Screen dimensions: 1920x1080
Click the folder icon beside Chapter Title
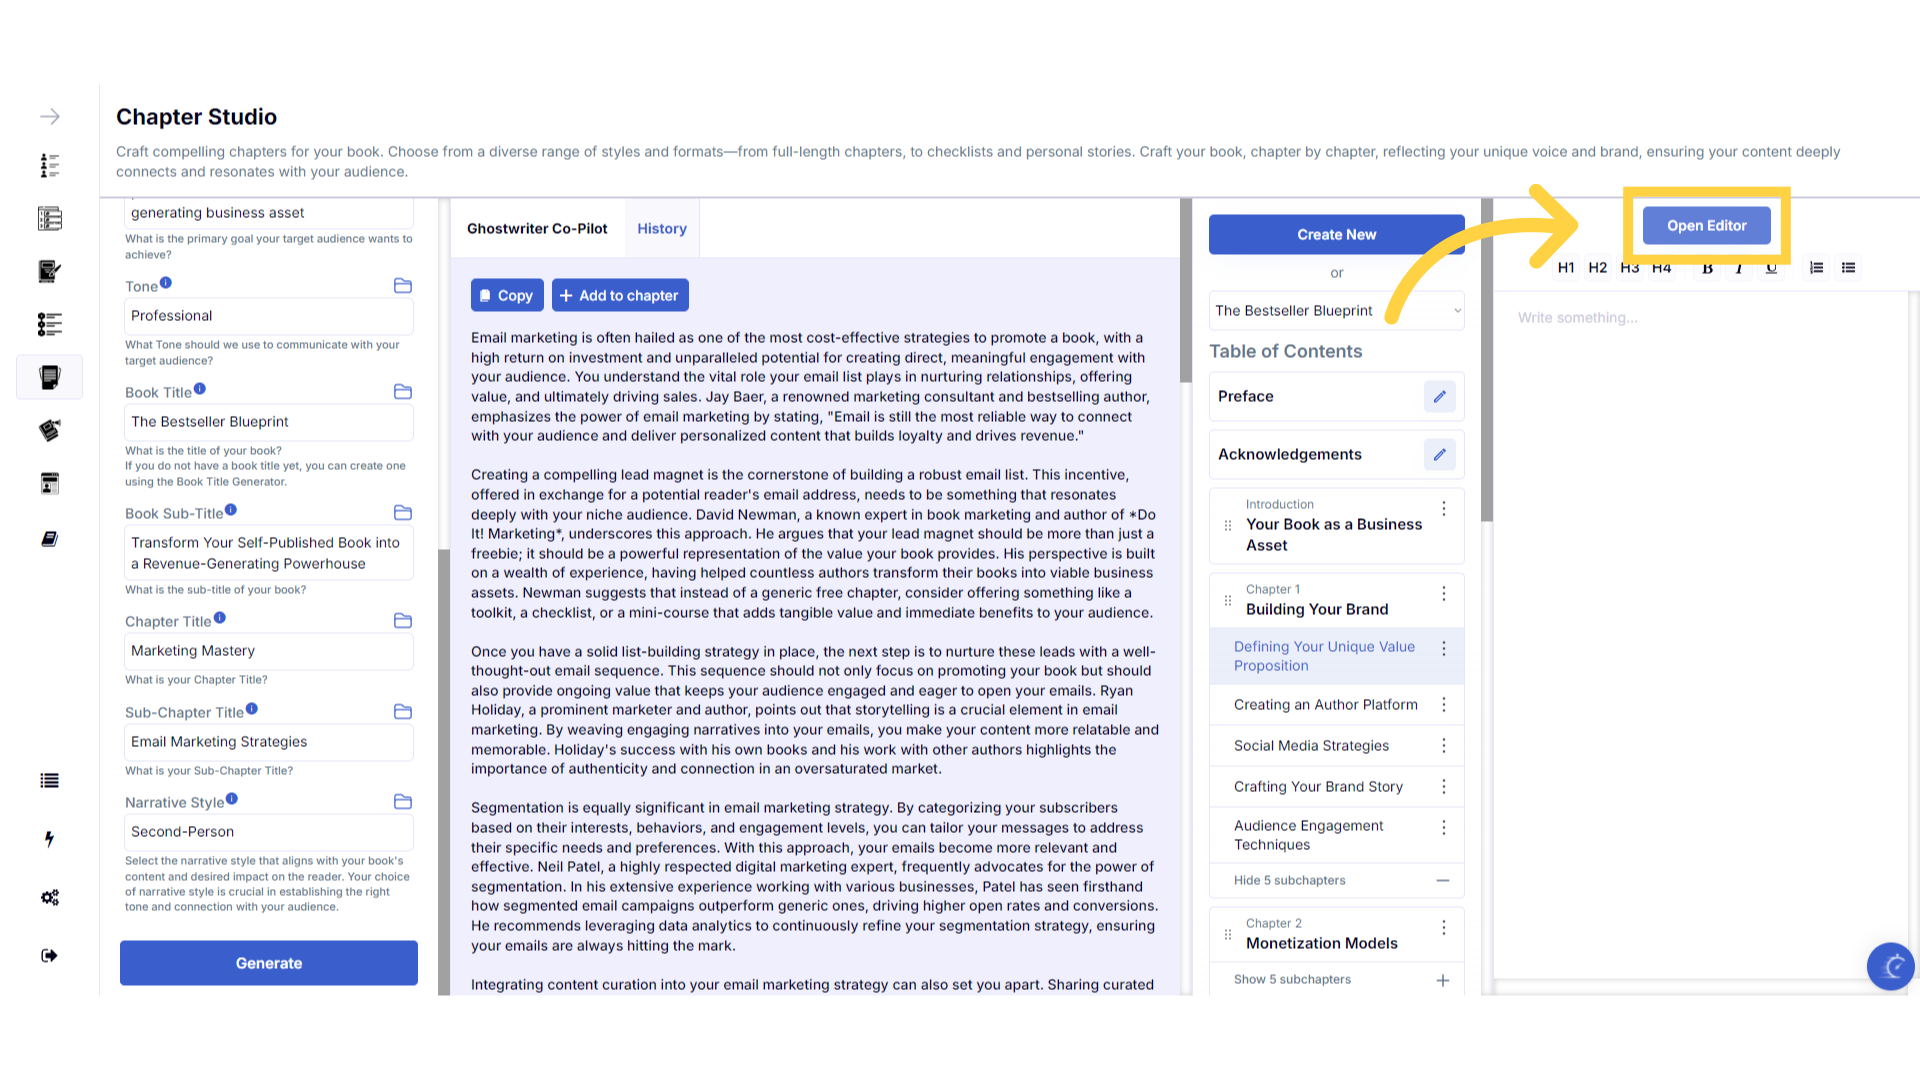point(403,621)
